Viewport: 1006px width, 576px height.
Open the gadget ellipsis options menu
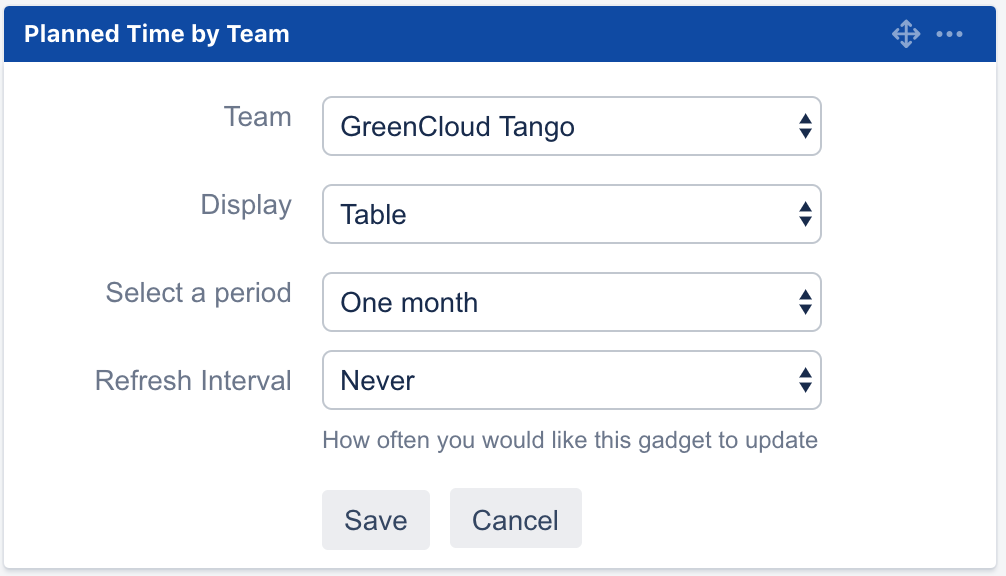coord(949,35)
